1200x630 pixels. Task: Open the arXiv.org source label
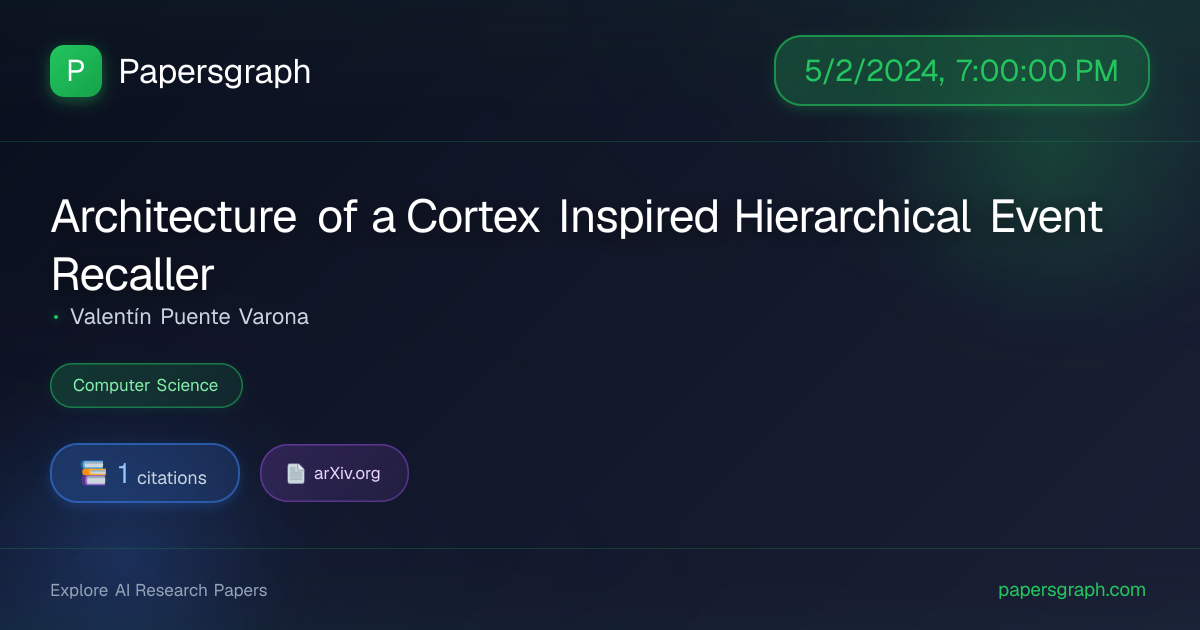point(347,473)
